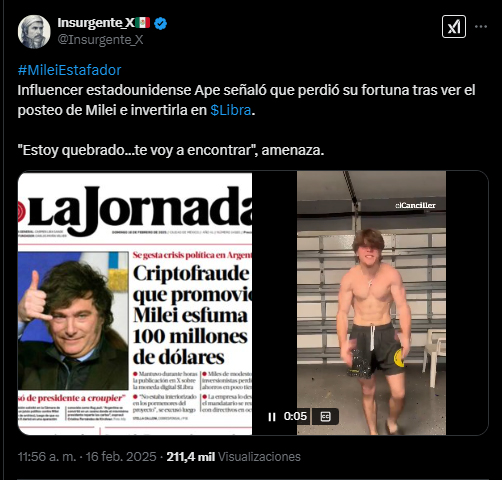Image resolution: width=502 pixels, height=480 pixels.
Task: Click the blue verified badge
Action: (160, 23)
